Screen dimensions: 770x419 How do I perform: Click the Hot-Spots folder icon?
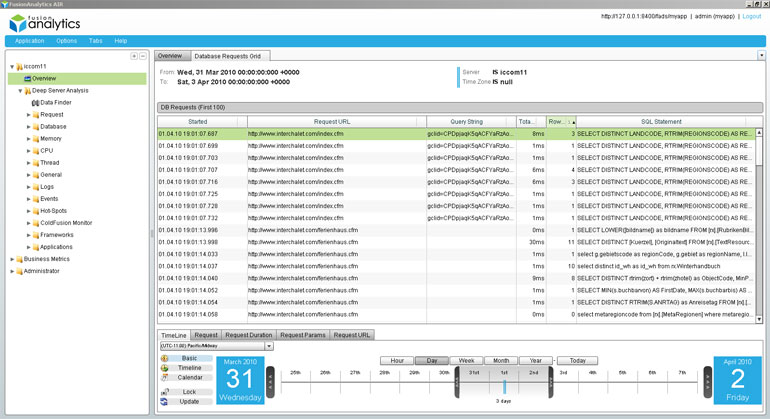(36, 211)
